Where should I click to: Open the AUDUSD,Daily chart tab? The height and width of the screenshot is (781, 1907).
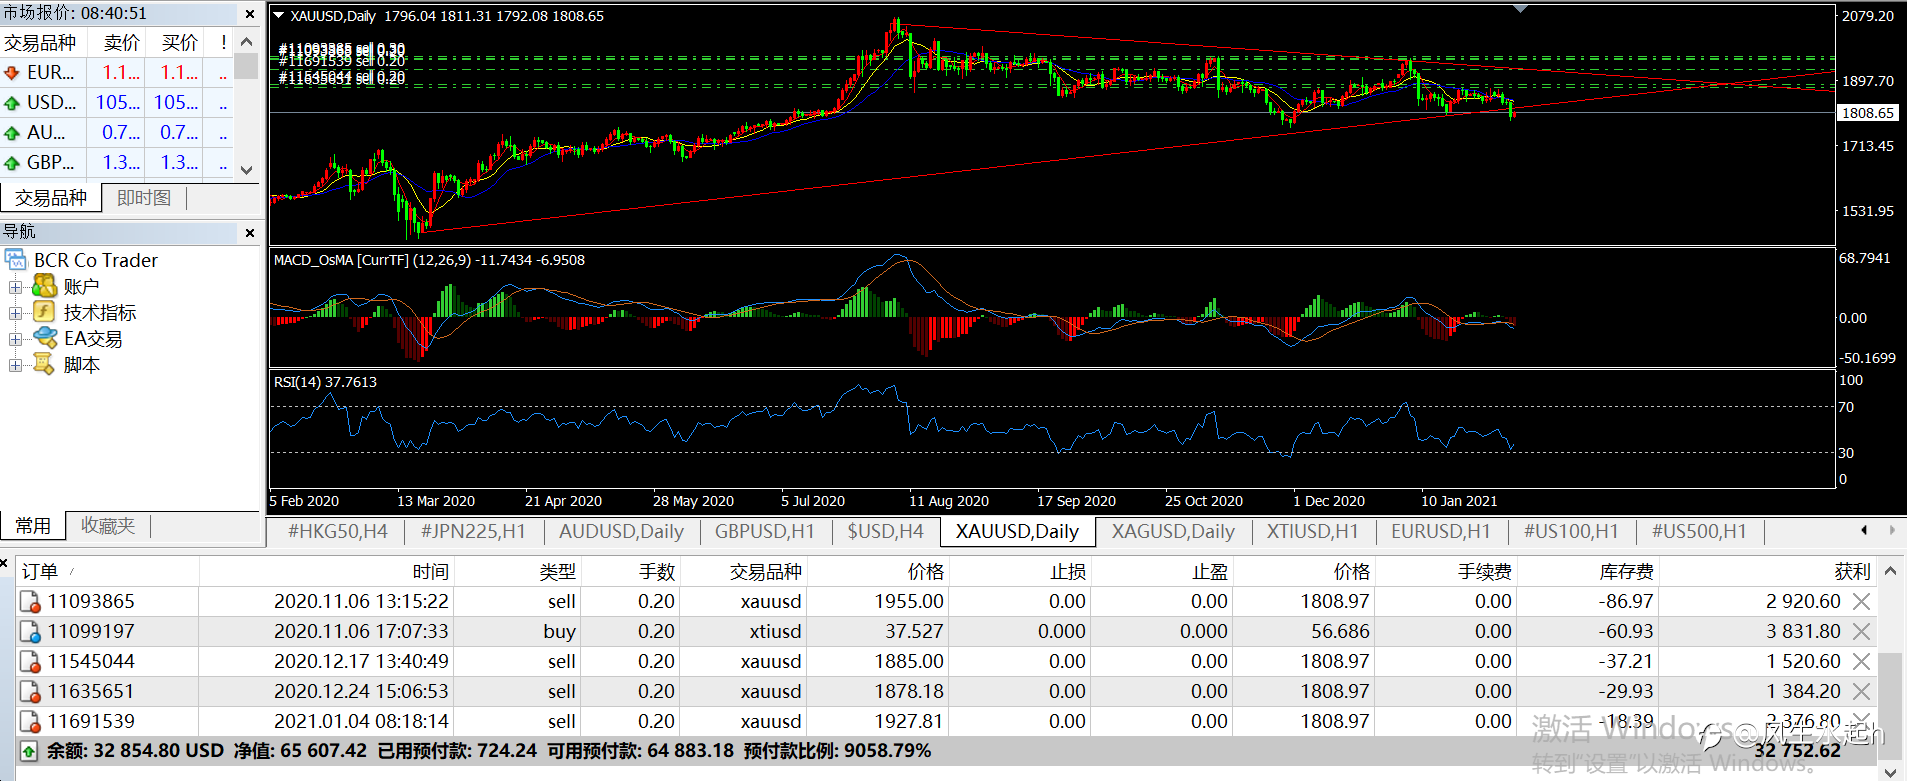click(621, 531)
